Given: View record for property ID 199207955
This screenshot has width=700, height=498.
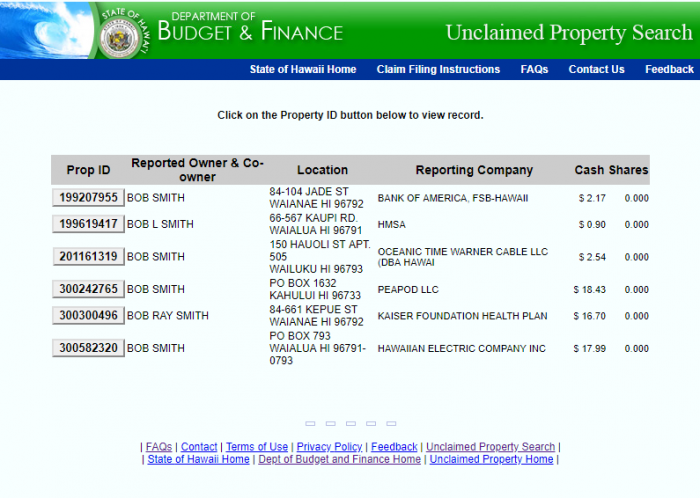Looking at the screenshot, I should click(x=88, y=197).
